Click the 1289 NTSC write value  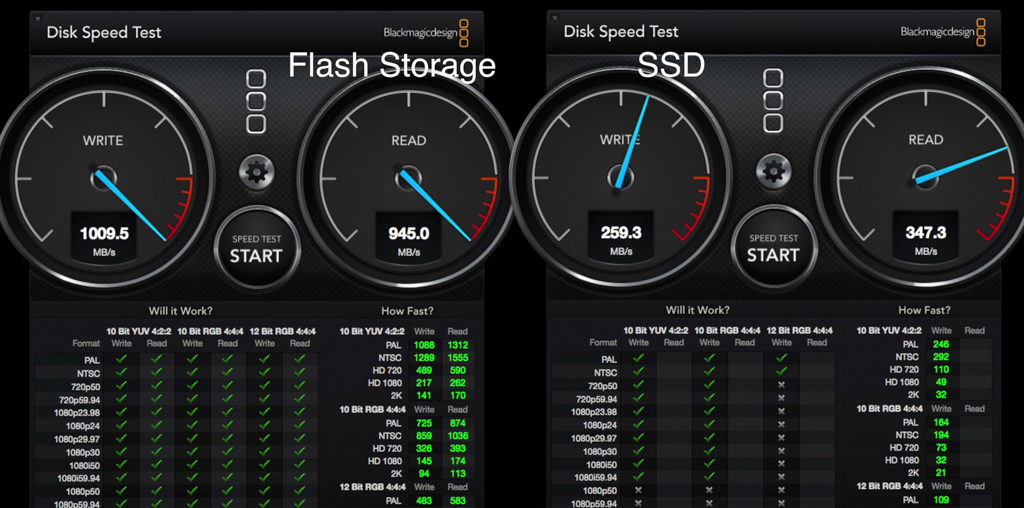(x=424, y=358)
